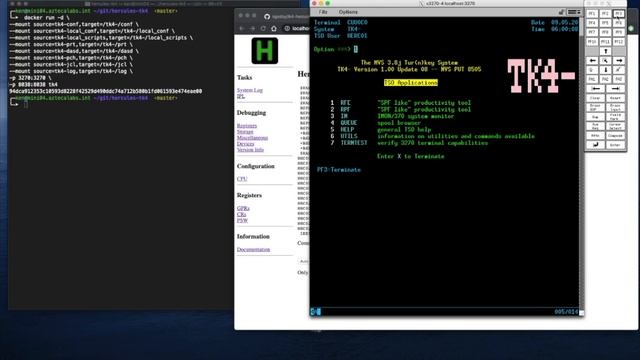640x360 pixels.
Task: Open the Devices debugging link
Action: click(245, 144)
